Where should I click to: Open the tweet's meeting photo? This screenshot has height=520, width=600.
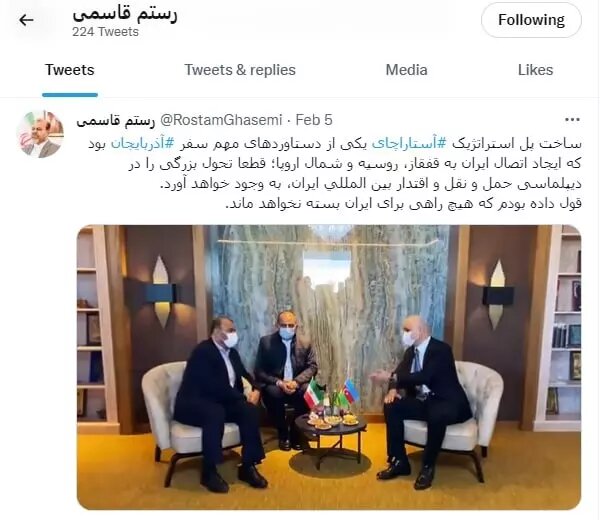pyautogui.click(x=329, y=367)
